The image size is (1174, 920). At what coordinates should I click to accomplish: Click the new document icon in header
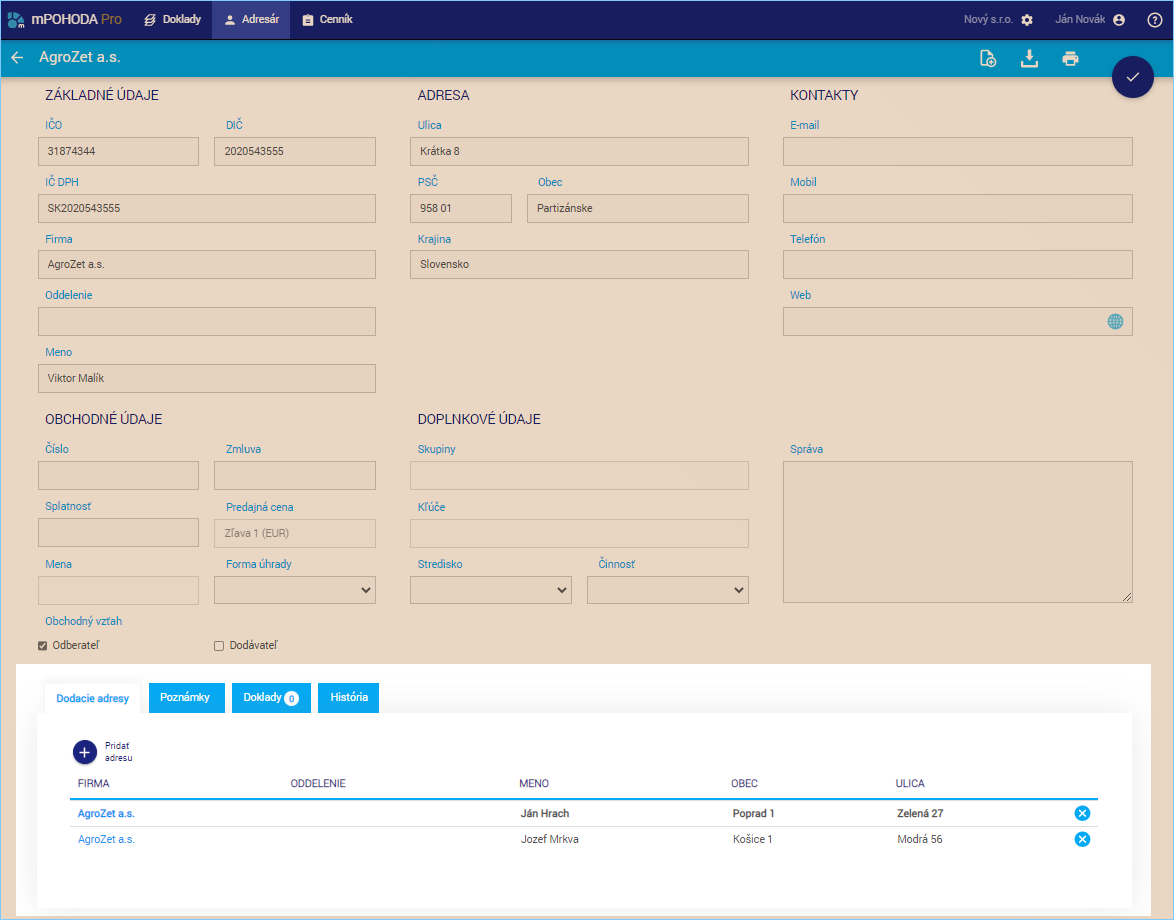coord(988,59)
